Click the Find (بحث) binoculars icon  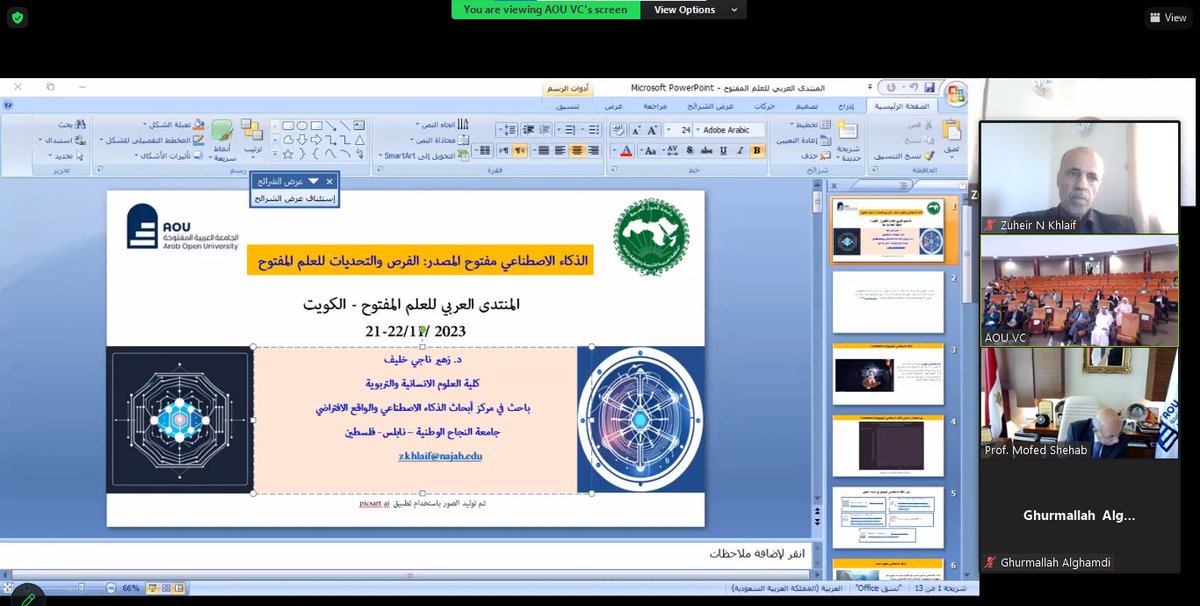pos(81,125)
